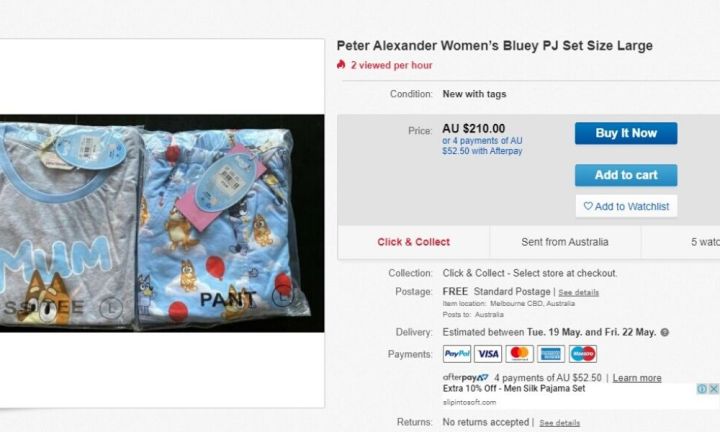The width and height of the screenshot is (720, 432).
Task: Click the Afterpay payments link under price
Action: (482, 146)
